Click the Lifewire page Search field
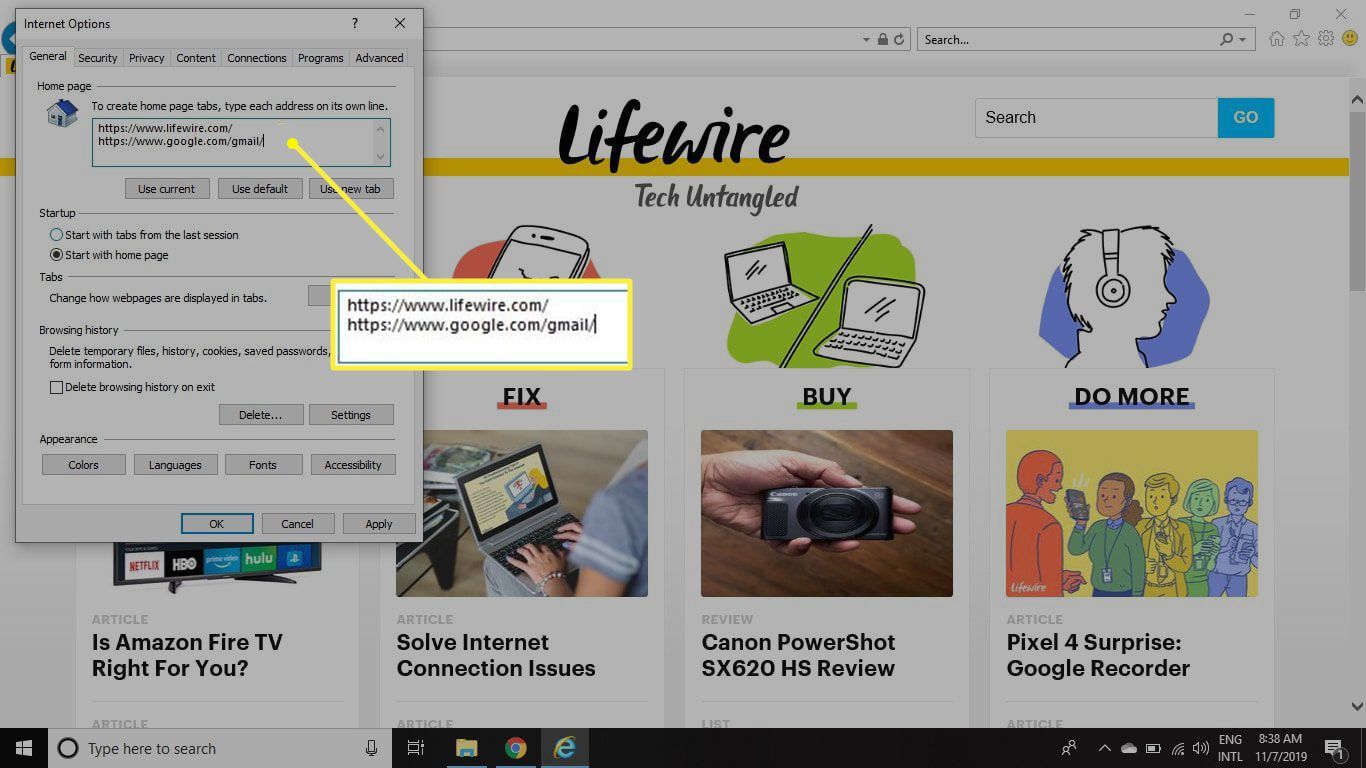Screen dimensions: 1366x768 [1096, 117]
